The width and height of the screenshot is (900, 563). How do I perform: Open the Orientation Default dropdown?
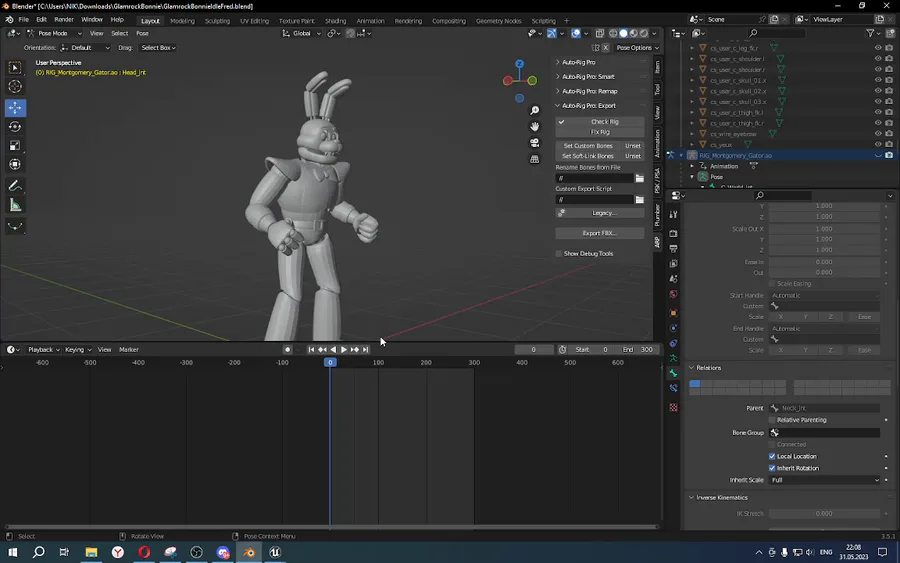(86, 48)
